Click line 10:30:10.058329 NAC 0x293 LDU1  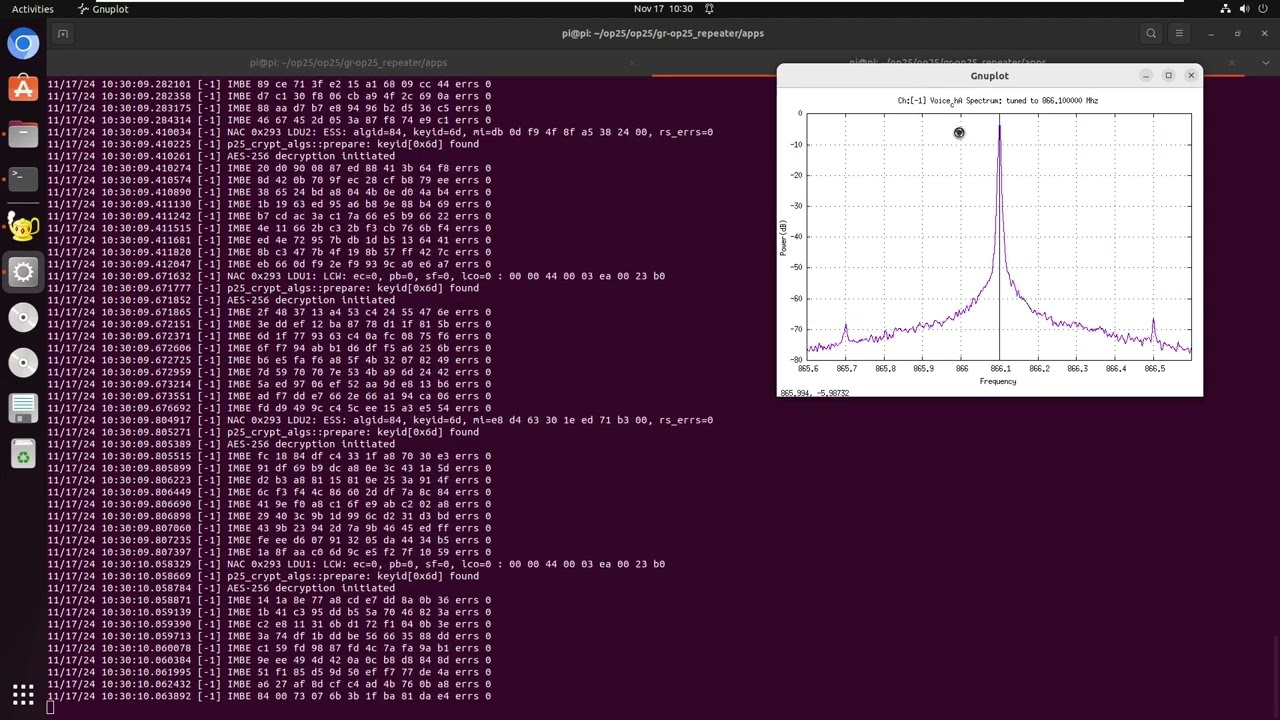coord(356,564)
